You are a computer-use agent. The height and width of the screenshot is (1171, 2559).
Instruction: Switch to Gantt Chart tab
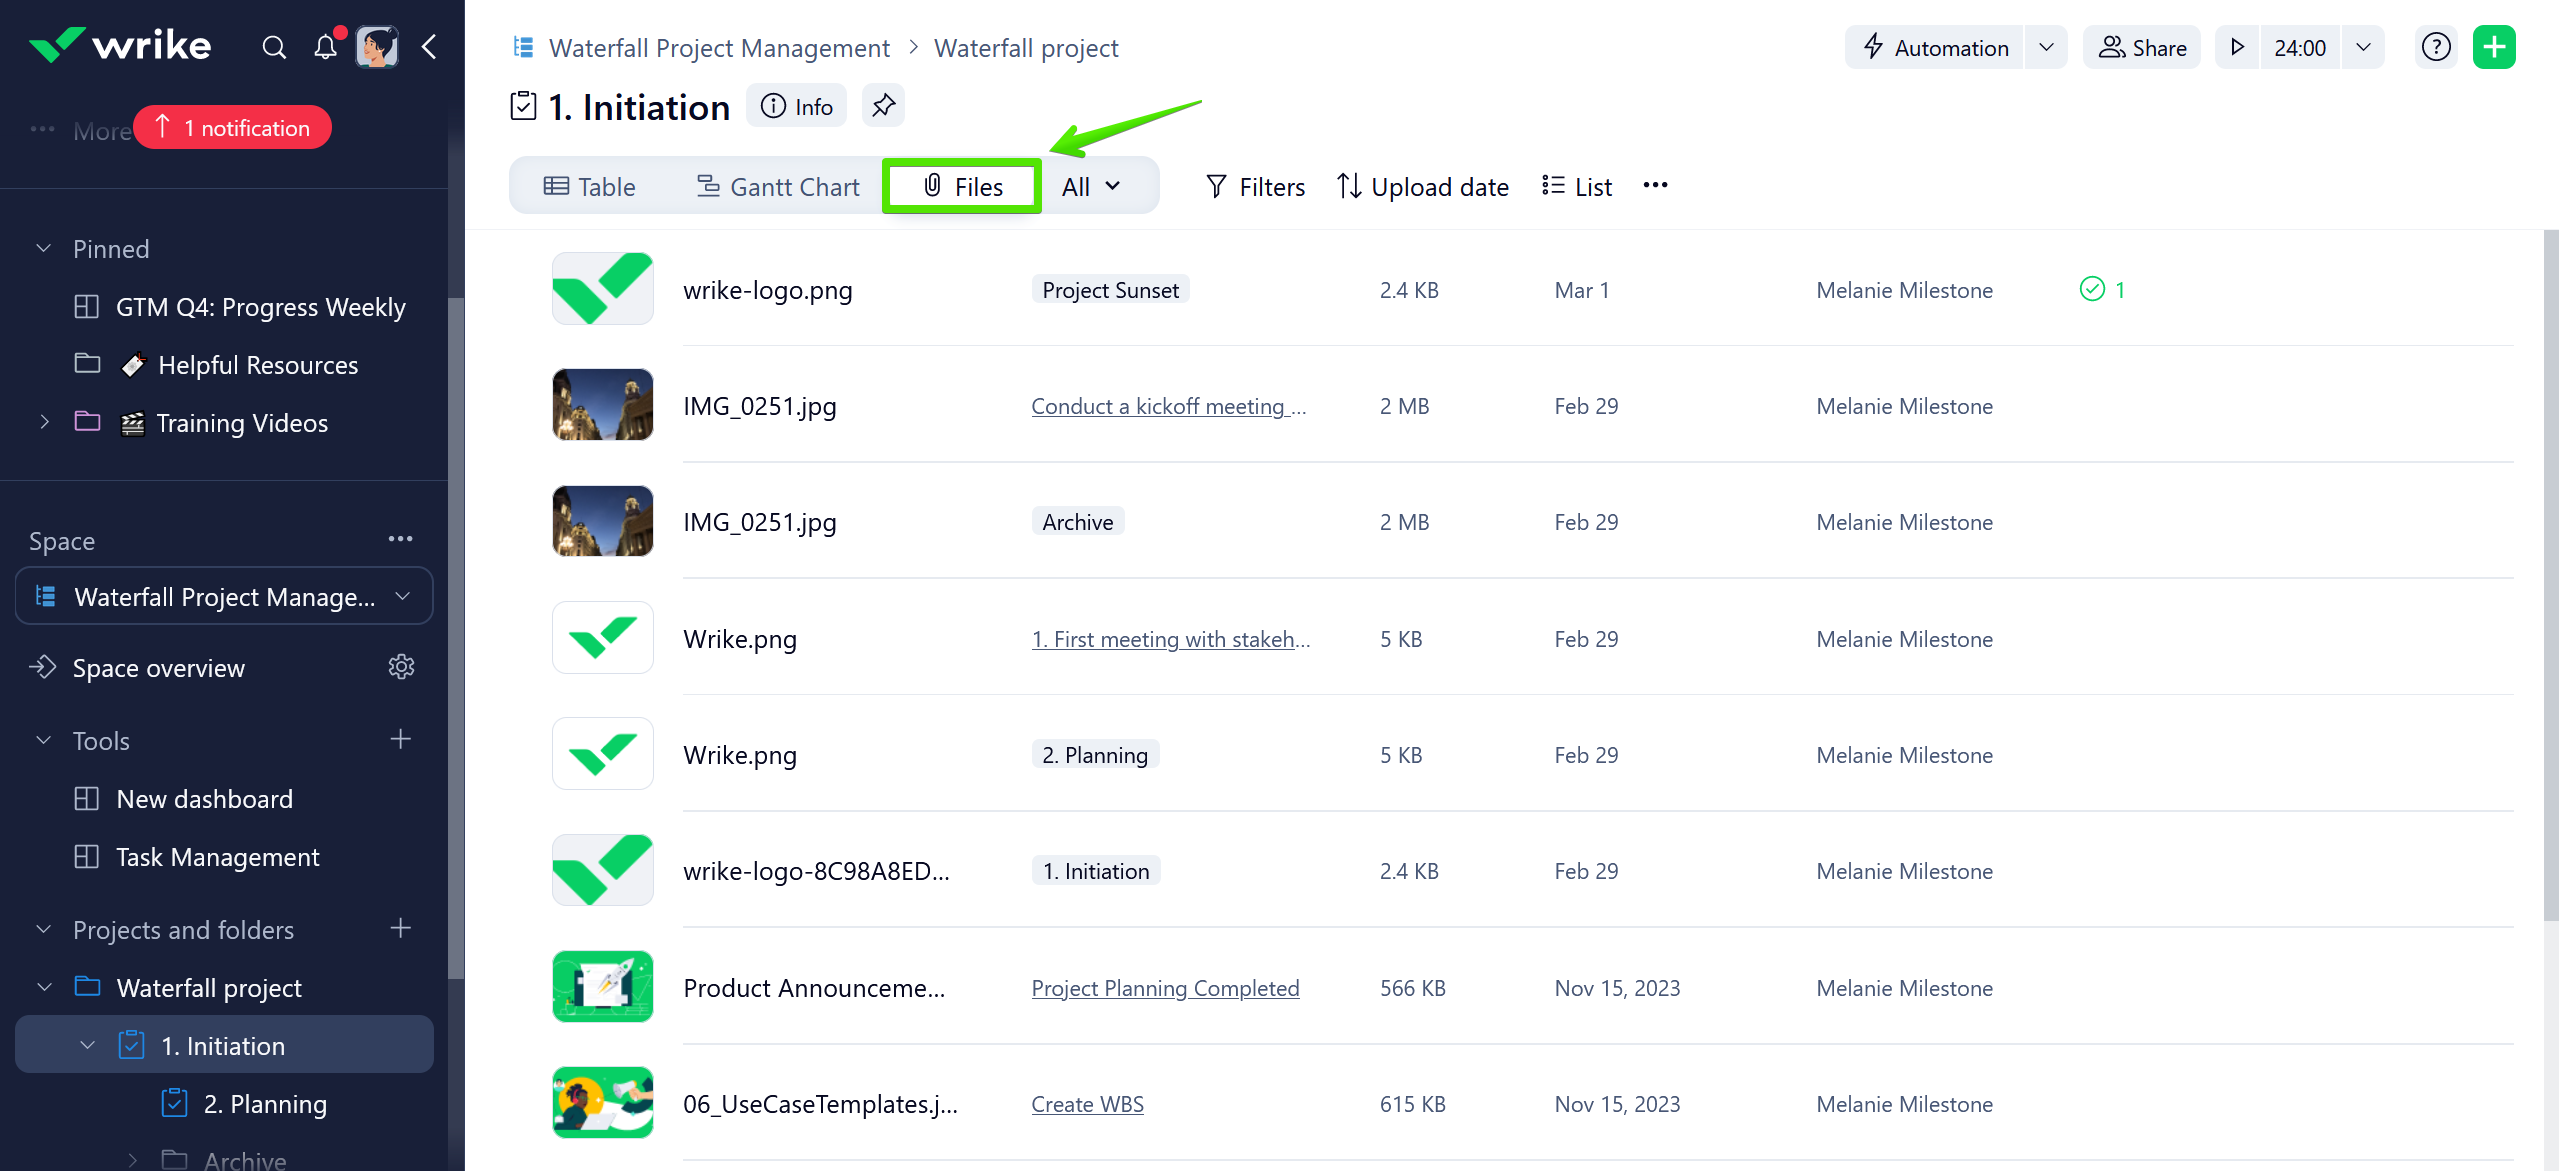pos(778,187)
